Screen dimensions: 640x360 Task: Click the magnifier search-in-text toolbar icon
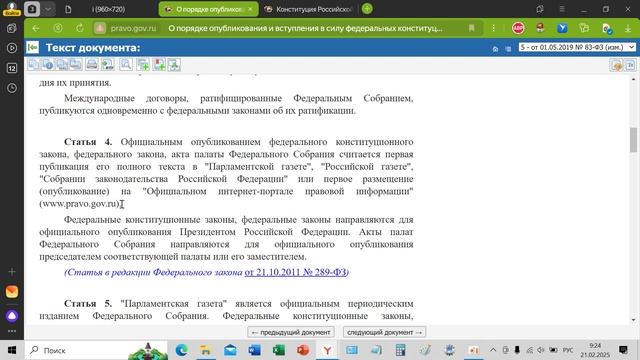click(x=126, y=64)
